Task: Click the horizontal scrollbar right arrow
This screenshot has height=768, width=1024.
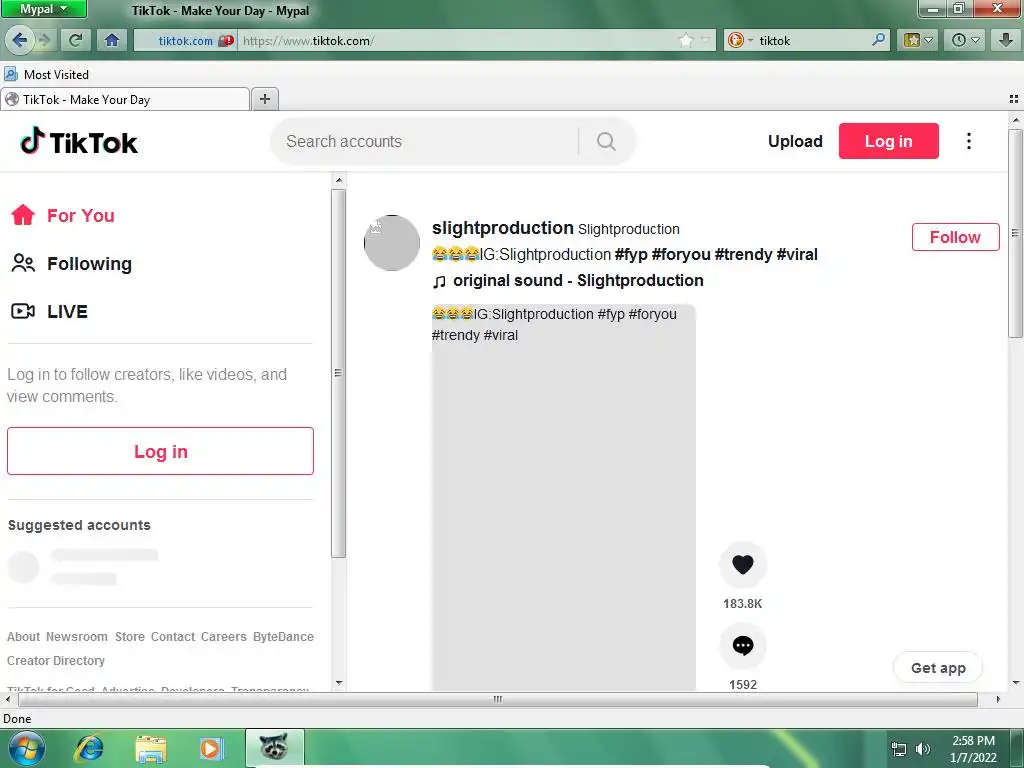Action: coord(998,699)
